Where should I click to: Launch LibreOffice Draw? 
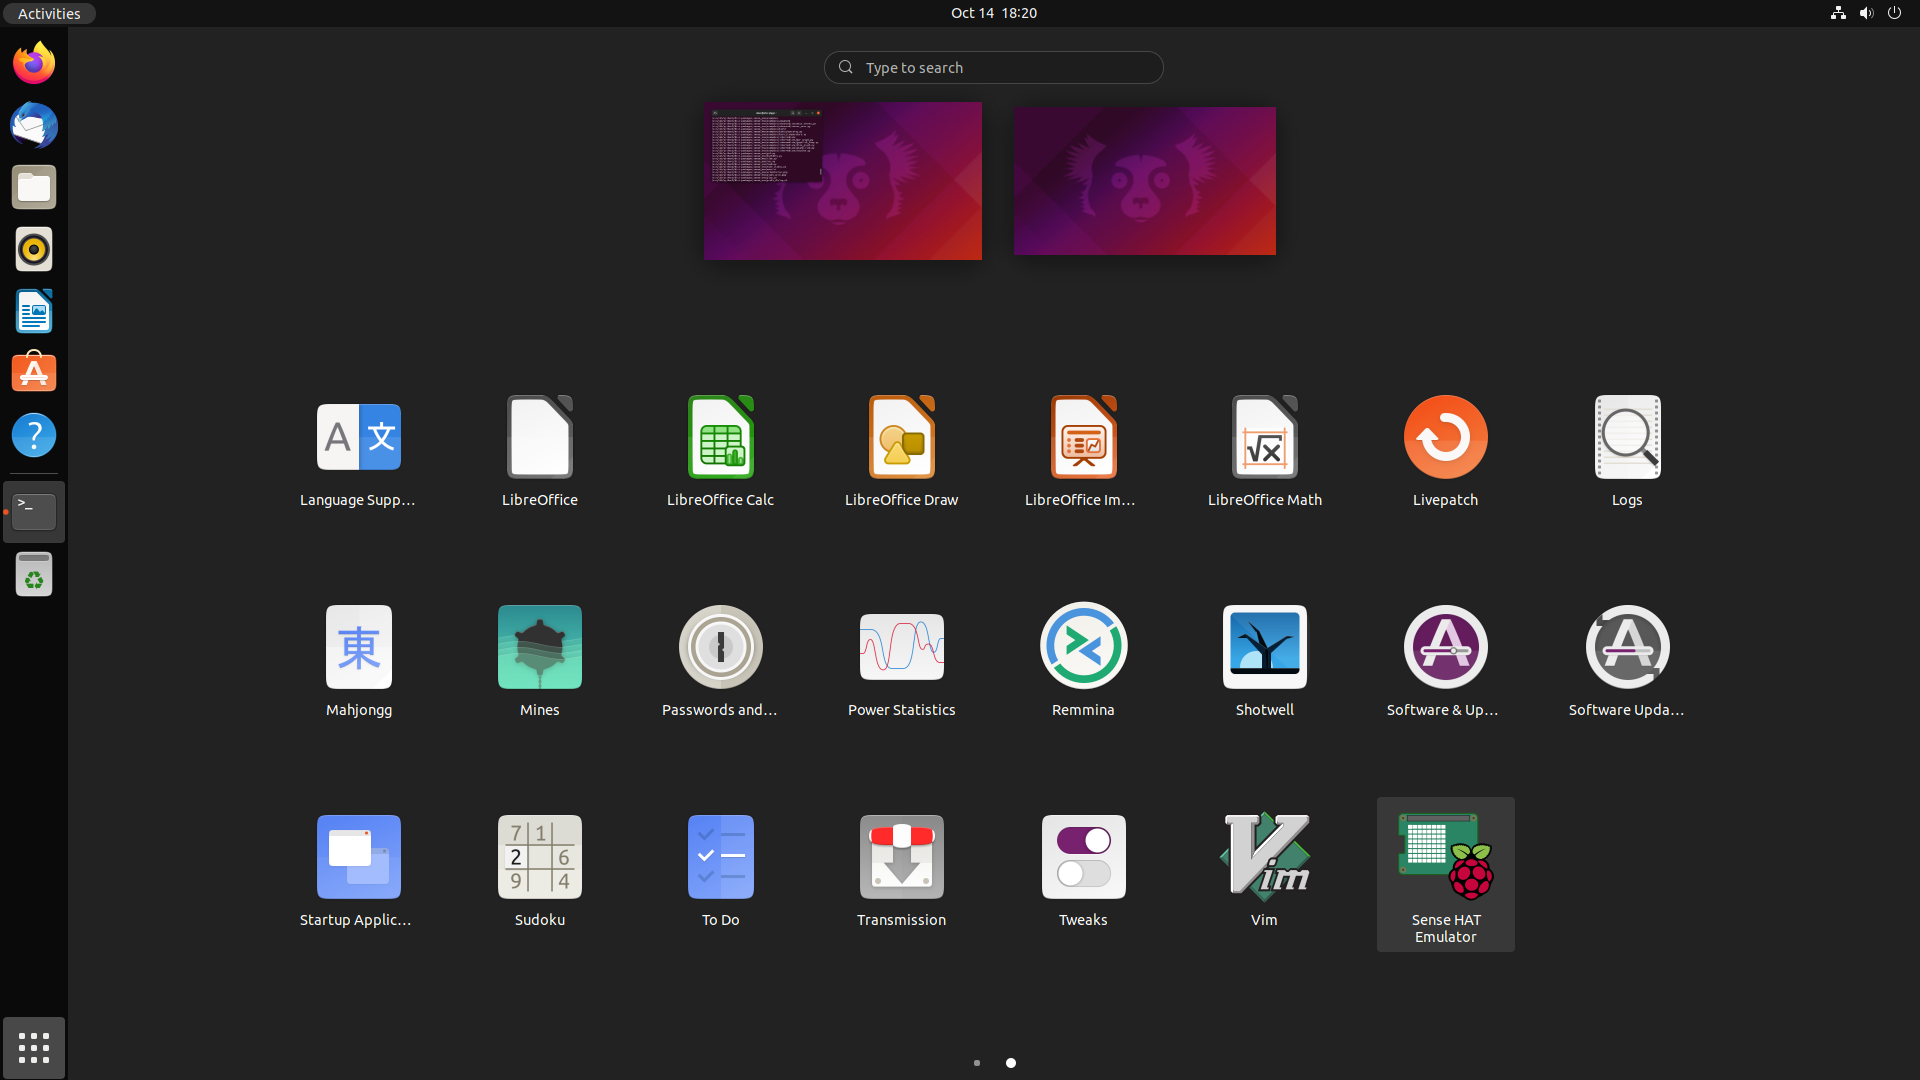point(902,452)
